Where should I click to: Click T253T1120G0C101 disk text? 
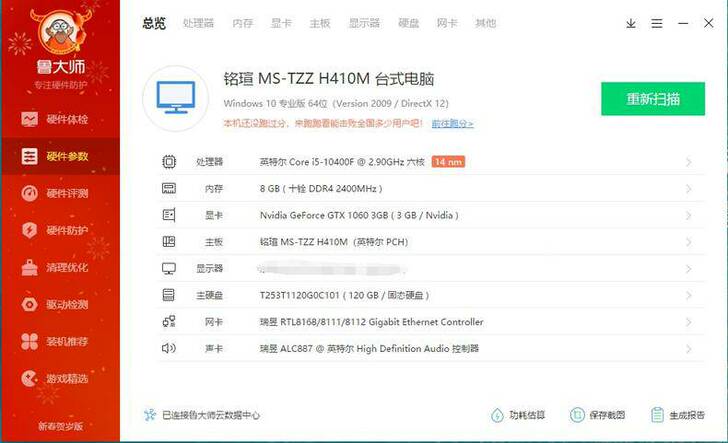click(344, 295)
